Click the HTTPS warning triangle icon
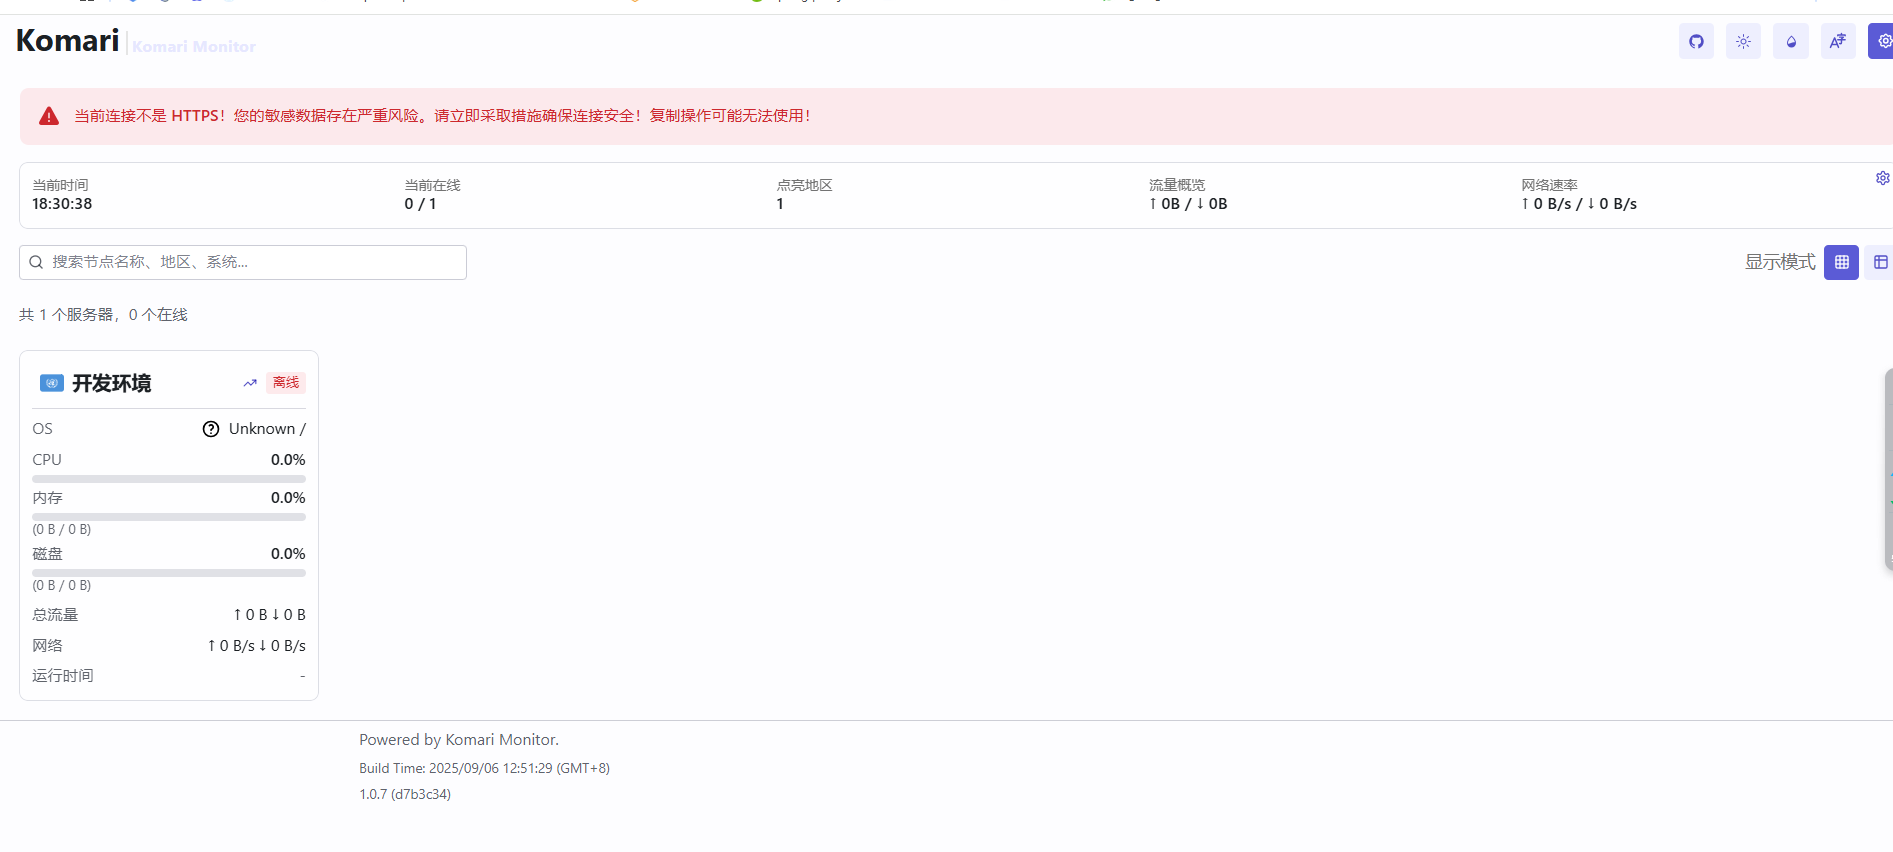 pyautogui.click(x=49, y=116)
